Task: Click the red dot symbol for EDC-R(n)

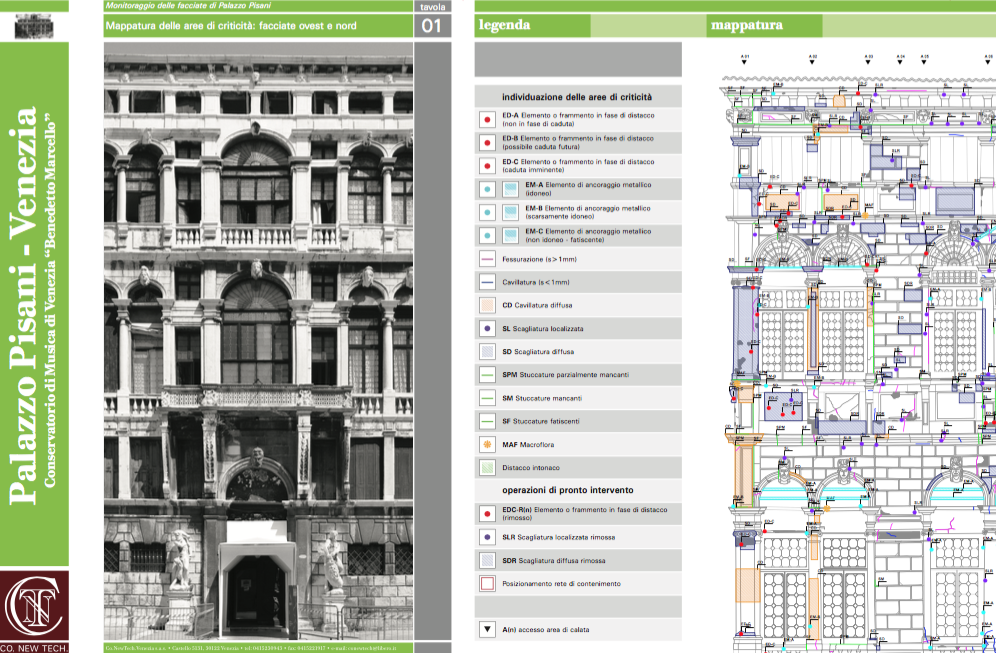Action: click(x=487, y=513)
